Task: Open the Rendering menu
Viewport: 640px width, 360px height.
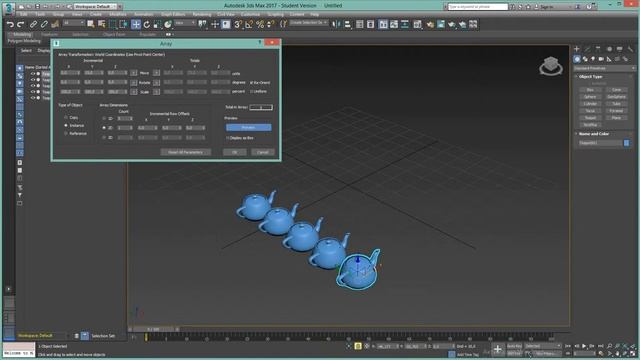Action: (202, 14)
